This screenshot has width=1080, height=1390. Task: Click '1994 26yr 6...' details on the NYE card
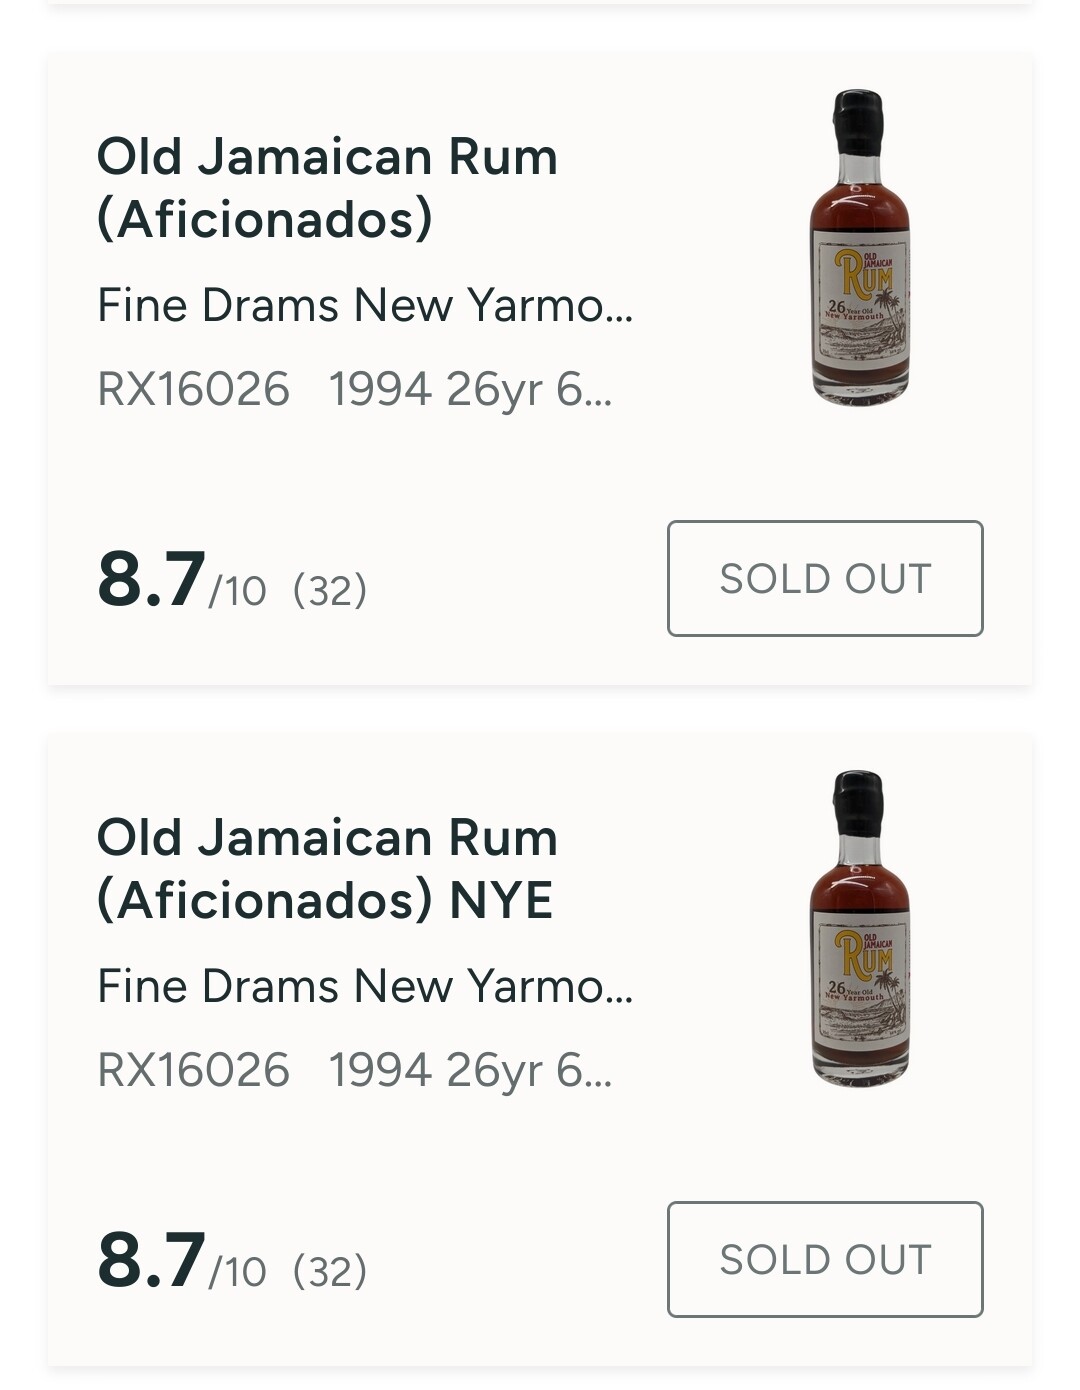pos(470,1070)
